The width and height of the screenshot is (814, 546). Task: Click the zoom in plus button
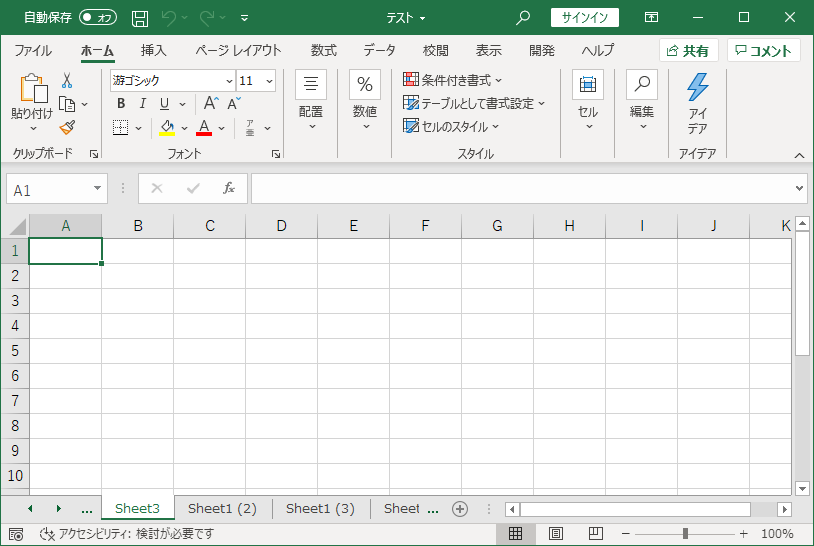click(x=743, y=534)
